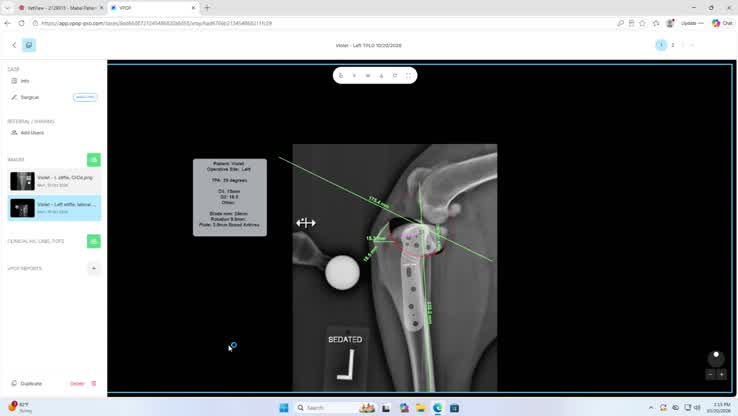The image size is (738, 416).
Task: Click the round knob above zoom controls
Action: (716, 358)
